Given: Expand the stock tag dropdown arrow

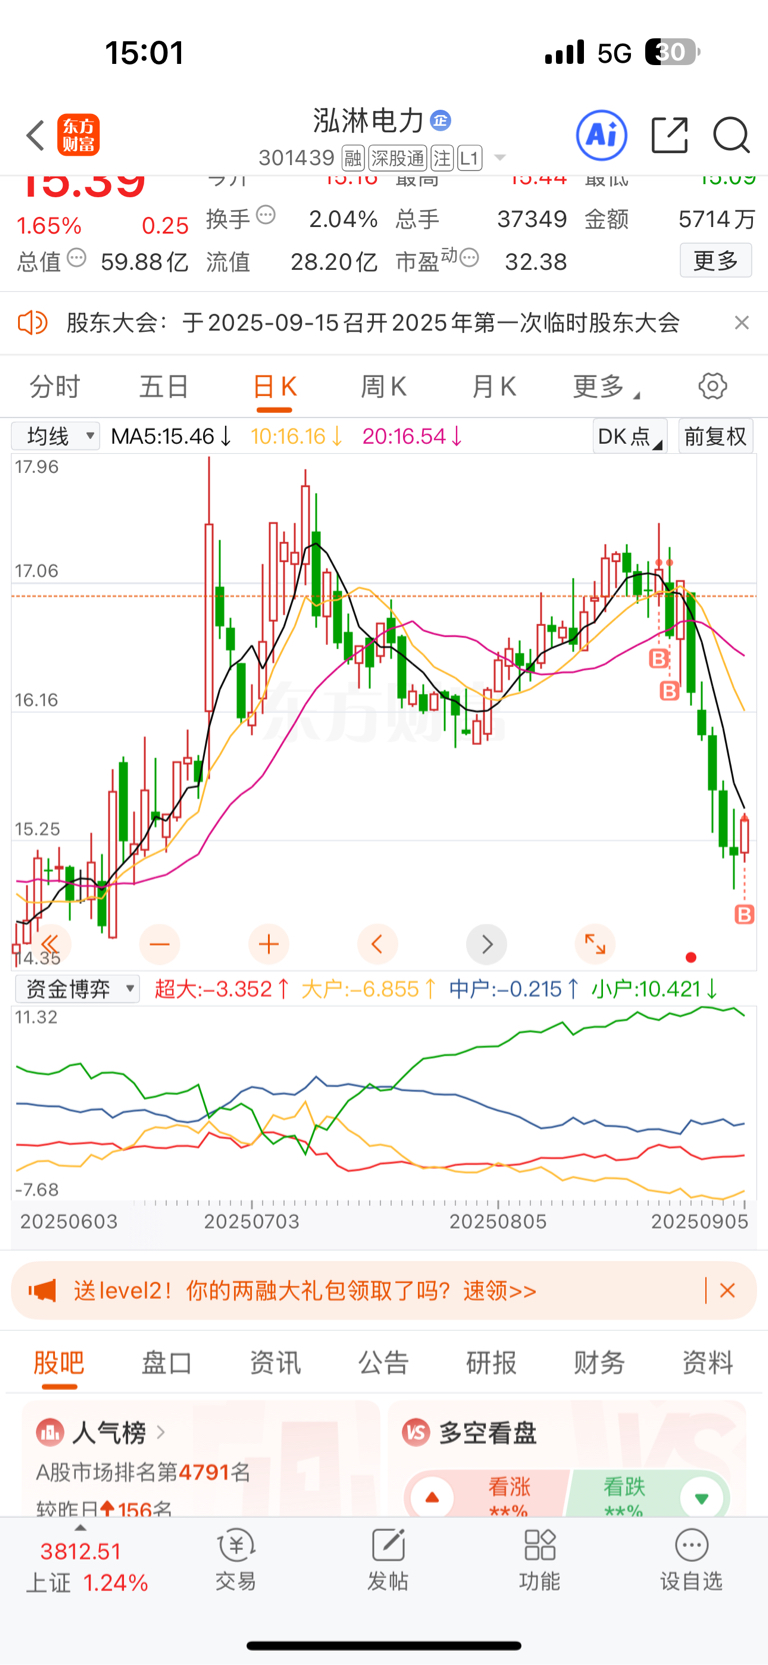Looking at the screenshot, I should 500,158.
